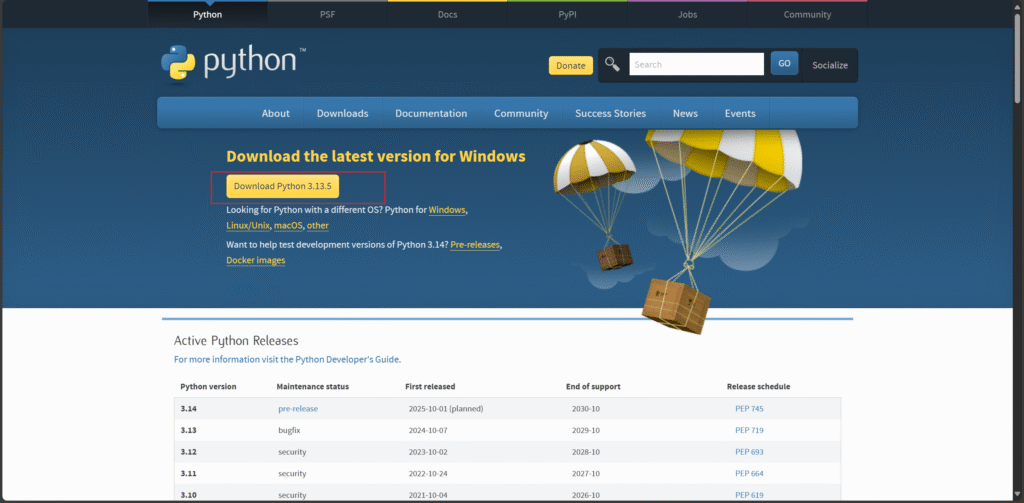Image resolution: width=1024 pixels, height=503 pixels.
Task: Click the 2030-10 end of support cell
Action: point(586,408)
